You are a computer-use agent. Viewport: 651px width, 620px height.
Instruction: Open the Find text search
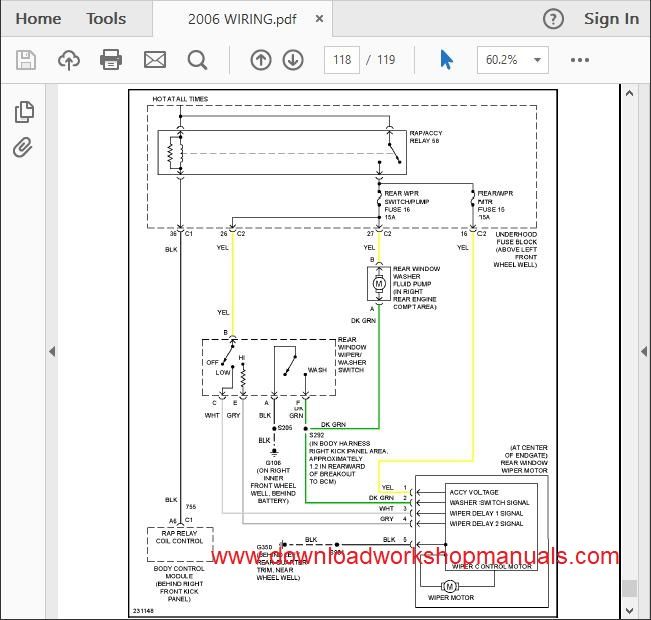(x=197, y=60)
